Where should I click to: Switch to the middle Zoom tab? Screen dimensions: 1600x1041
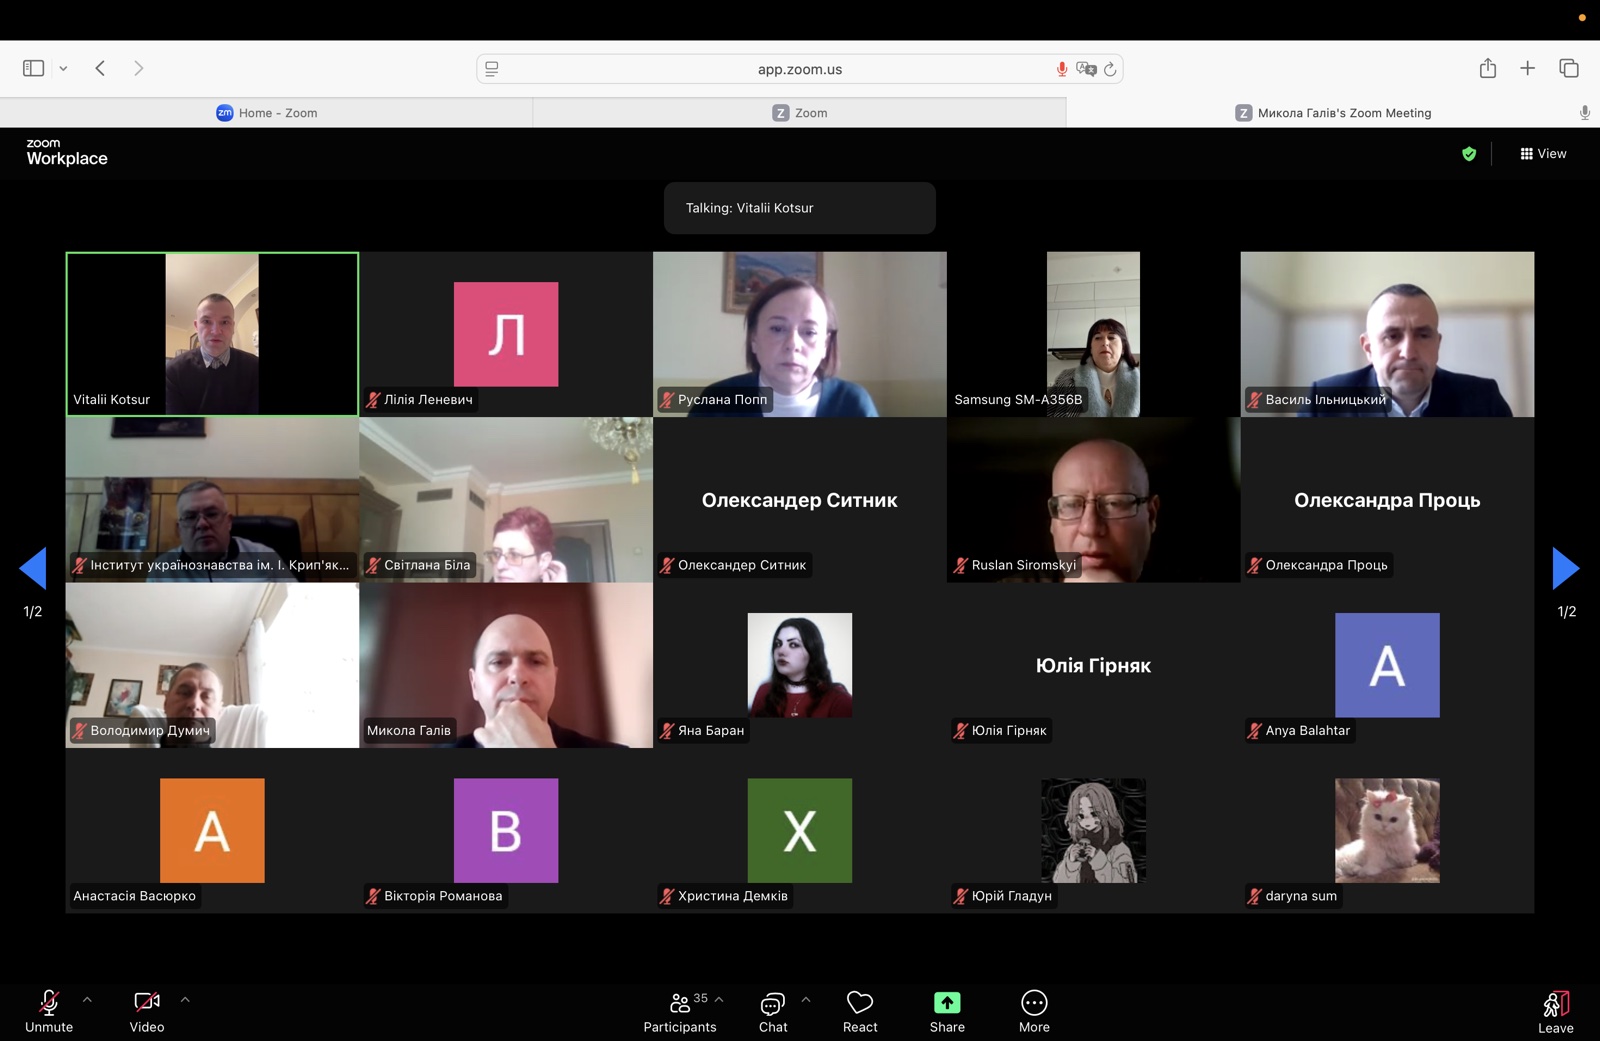[x=799, y=113]
